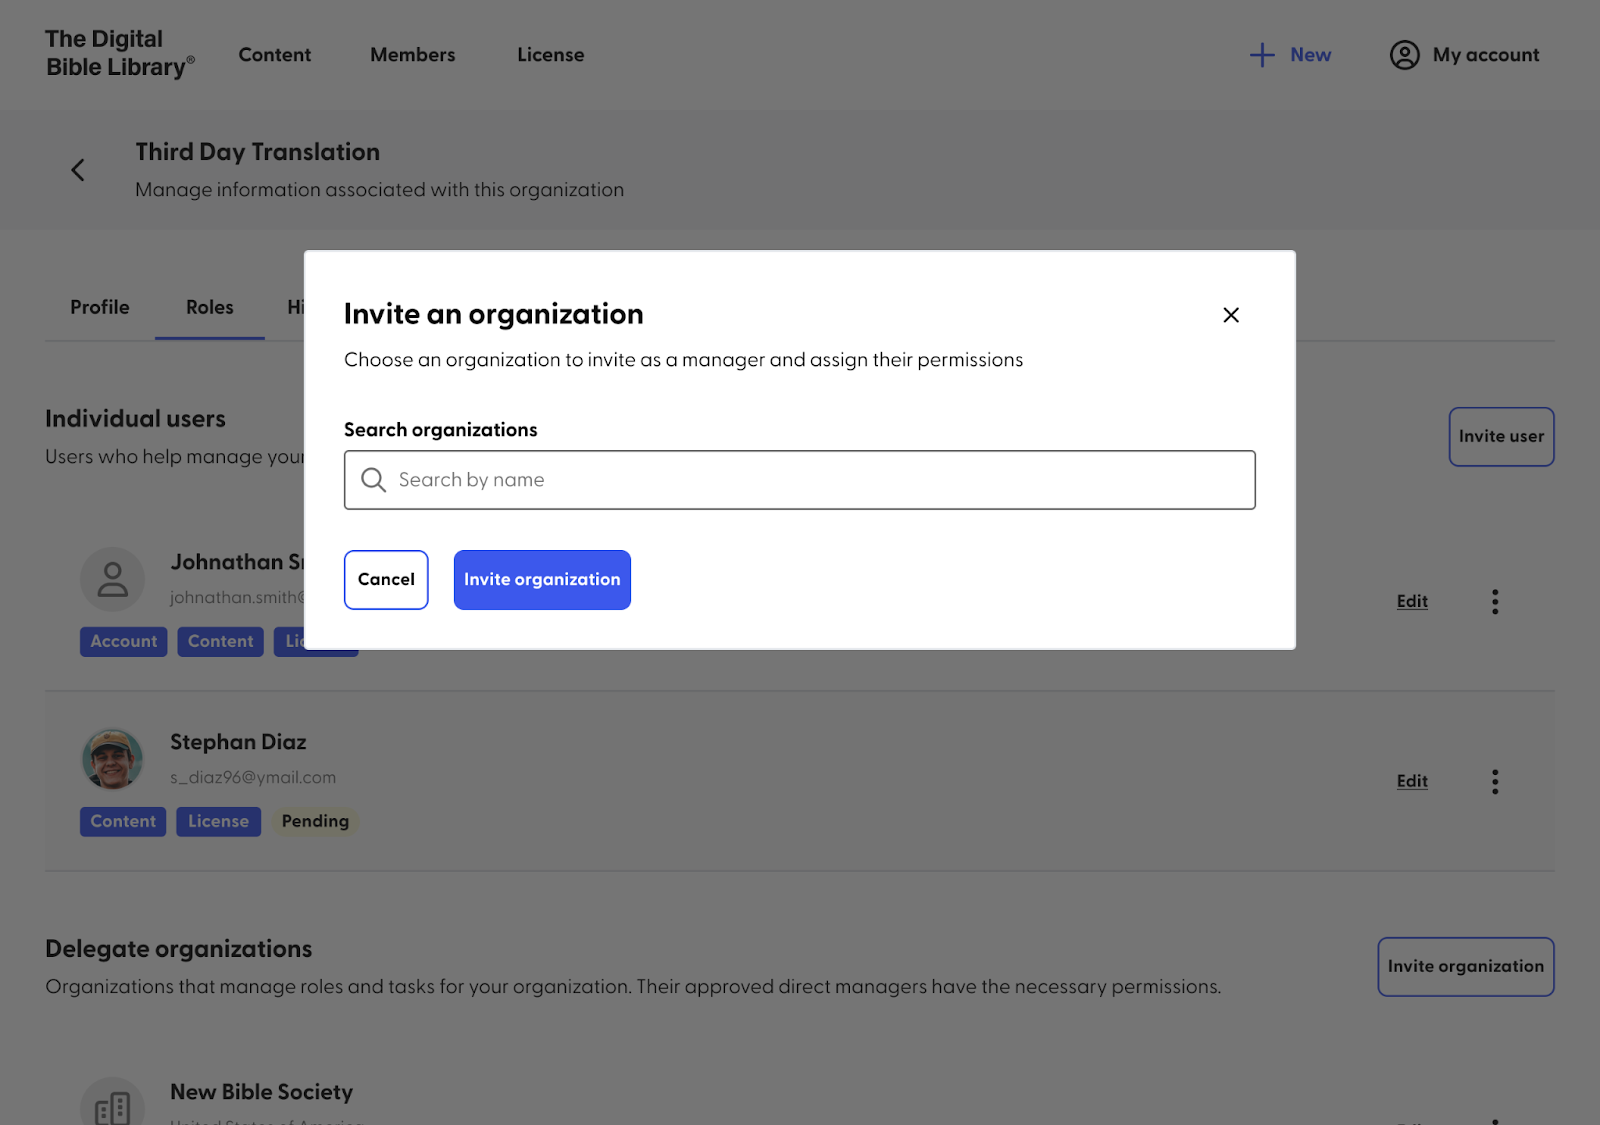Edit Johnathan's user roles
This screenshot has width=1600, height=1125.
pyautogui.click(x=1412, y=601)
